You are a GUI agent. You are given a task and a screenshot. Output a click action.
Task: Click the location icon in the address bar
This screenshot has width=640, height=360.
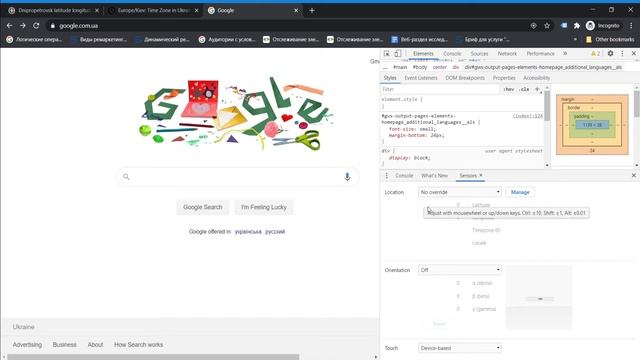tap(533, 25)
